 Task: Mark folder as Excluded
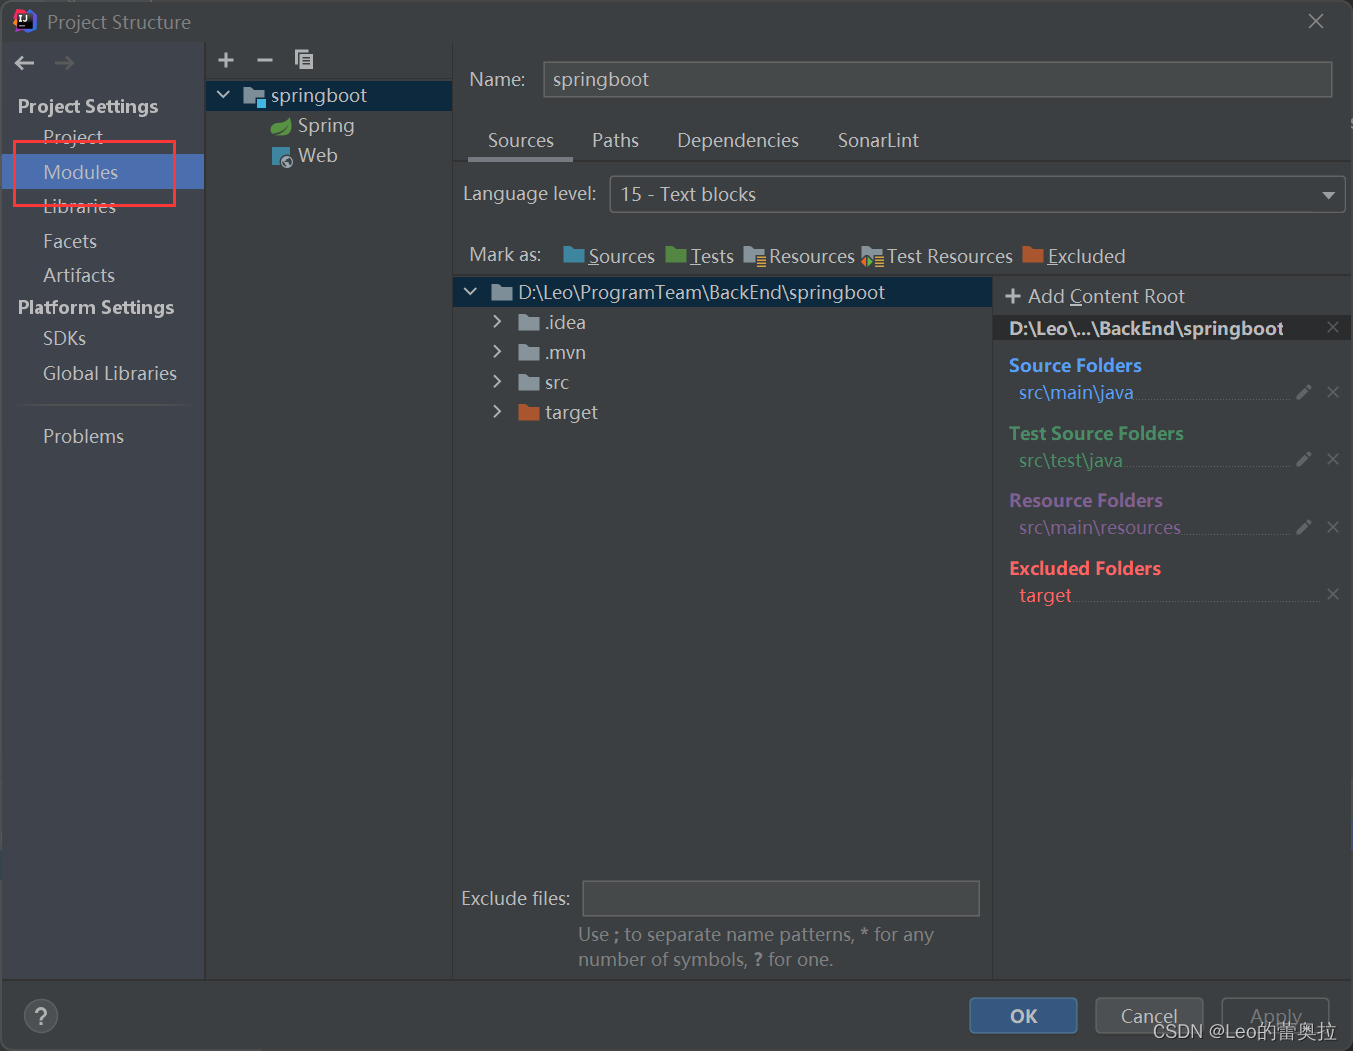[x=1074, y=256]
